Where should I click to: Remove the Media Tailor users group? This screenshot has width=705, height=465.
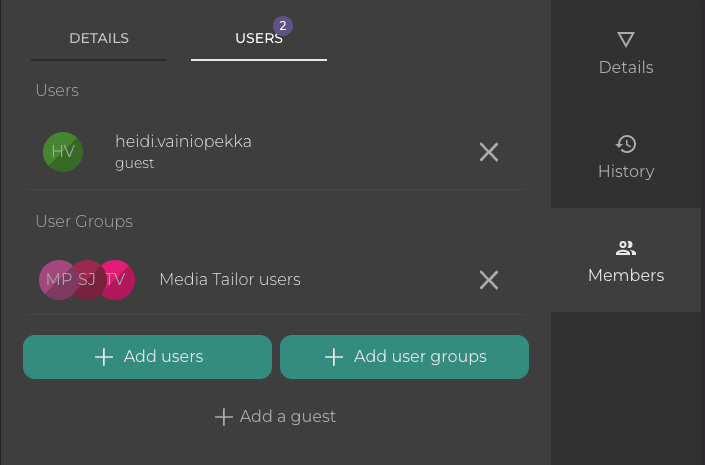488,280
